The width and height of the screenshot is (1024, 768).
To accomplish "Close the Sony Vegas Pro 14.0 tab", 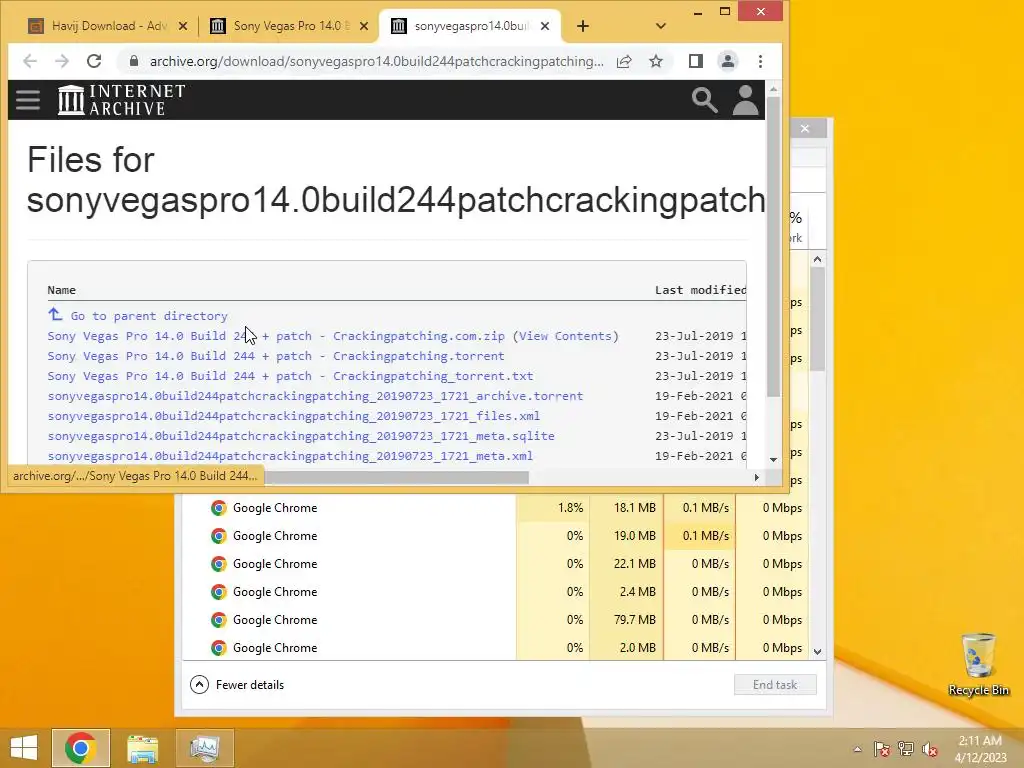I will pos(364,26).
